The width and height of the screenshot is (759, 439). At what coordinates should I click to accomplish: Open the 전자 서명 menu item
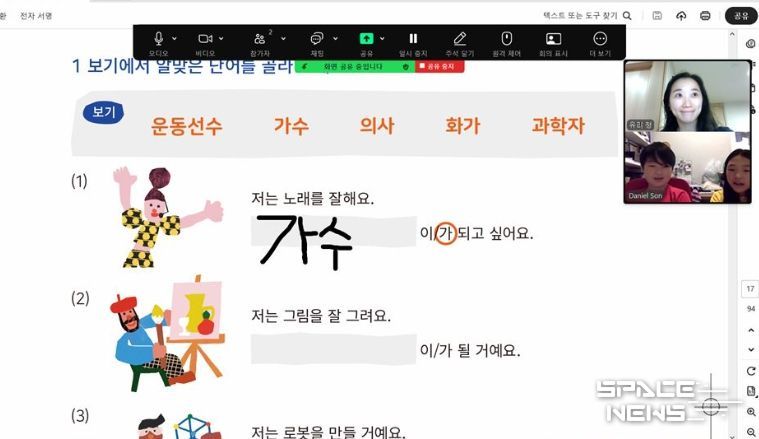tap(36, 16)
